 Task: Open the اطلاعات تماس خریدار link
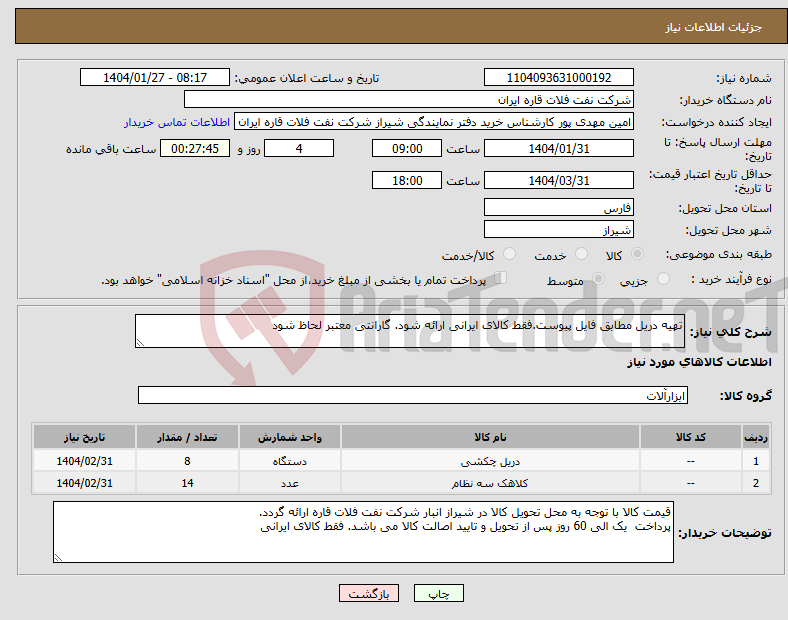click(x=177, y=122)
